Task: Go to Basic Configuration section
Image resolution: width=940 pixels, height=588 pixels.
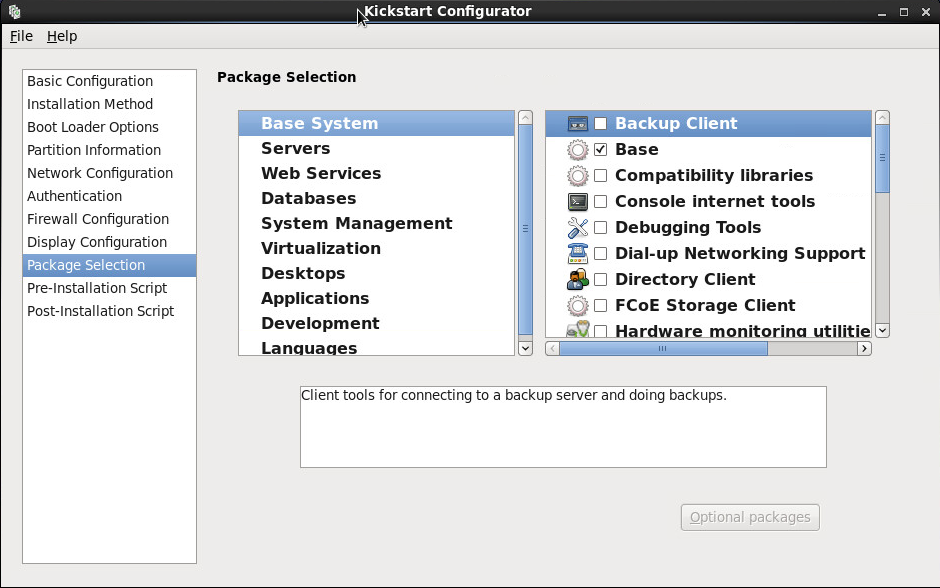Action: pos(109,81)
